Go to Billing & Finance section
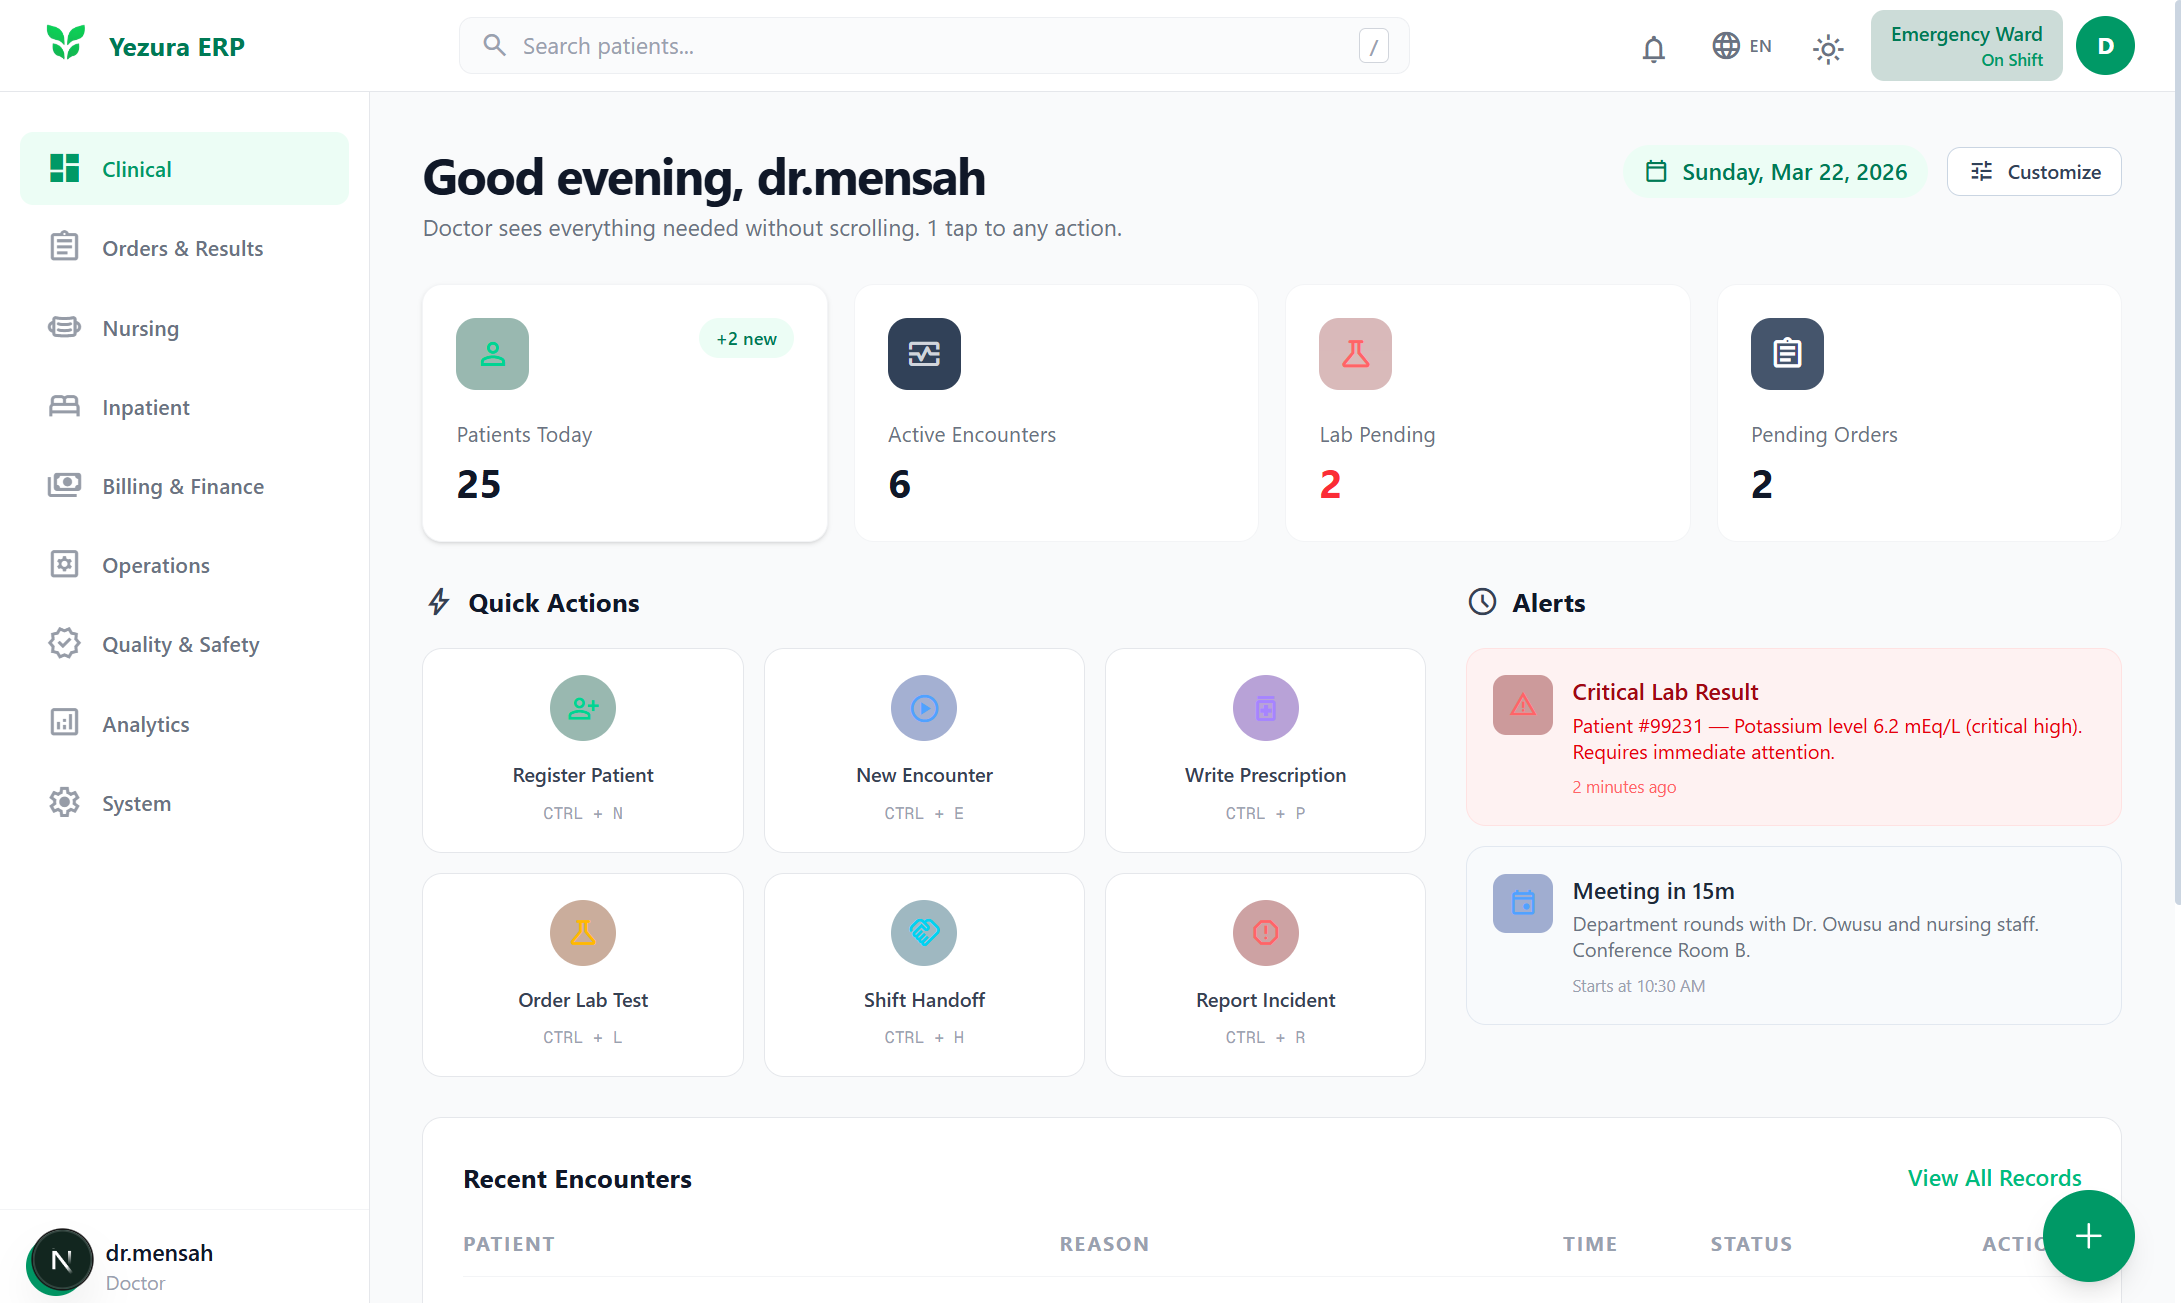Screen dimensions: 2181x1303 coord(183,486)
